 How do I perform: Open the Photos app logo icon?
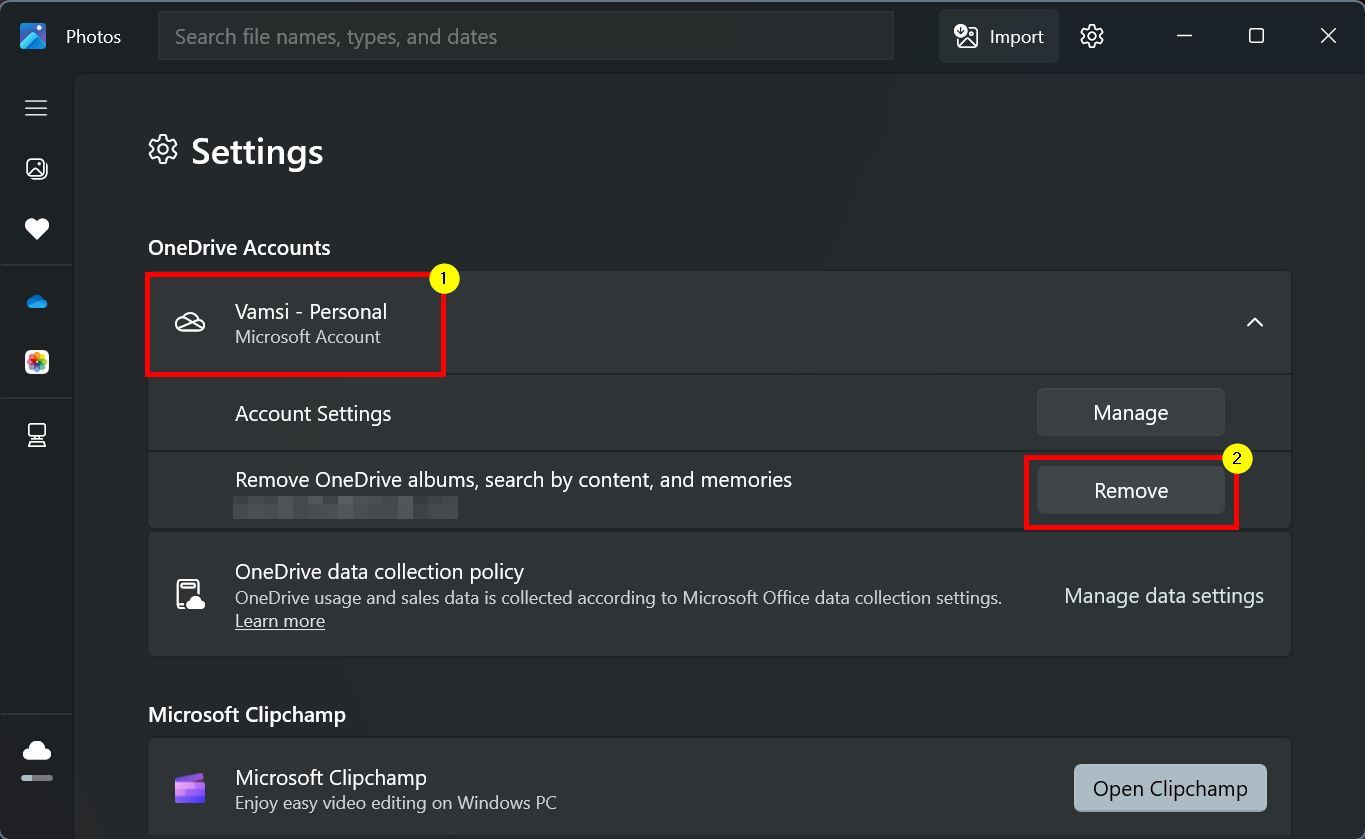pyautogui.click(x=33, y=36)
